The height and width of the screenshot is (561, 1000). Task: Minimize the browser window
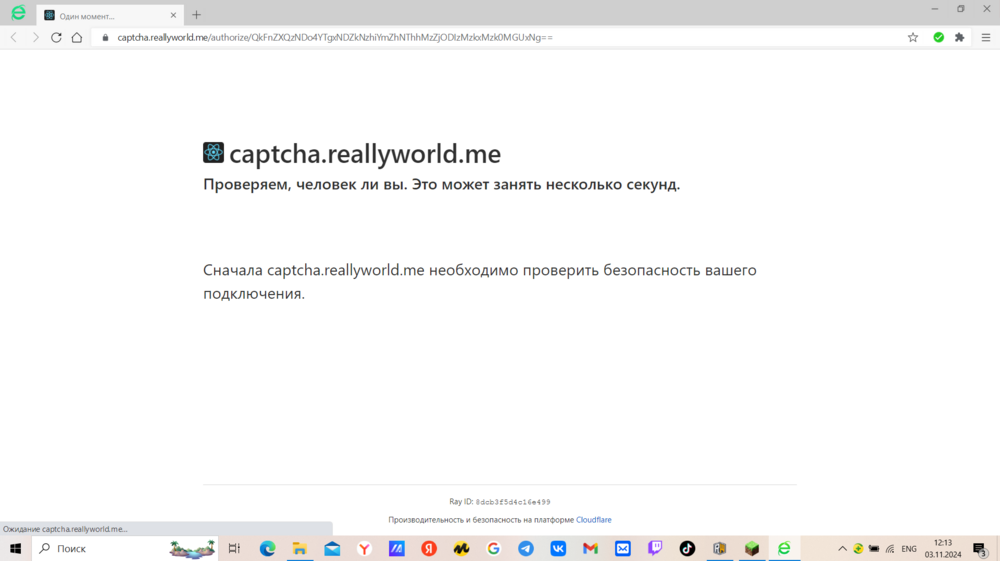934,9
